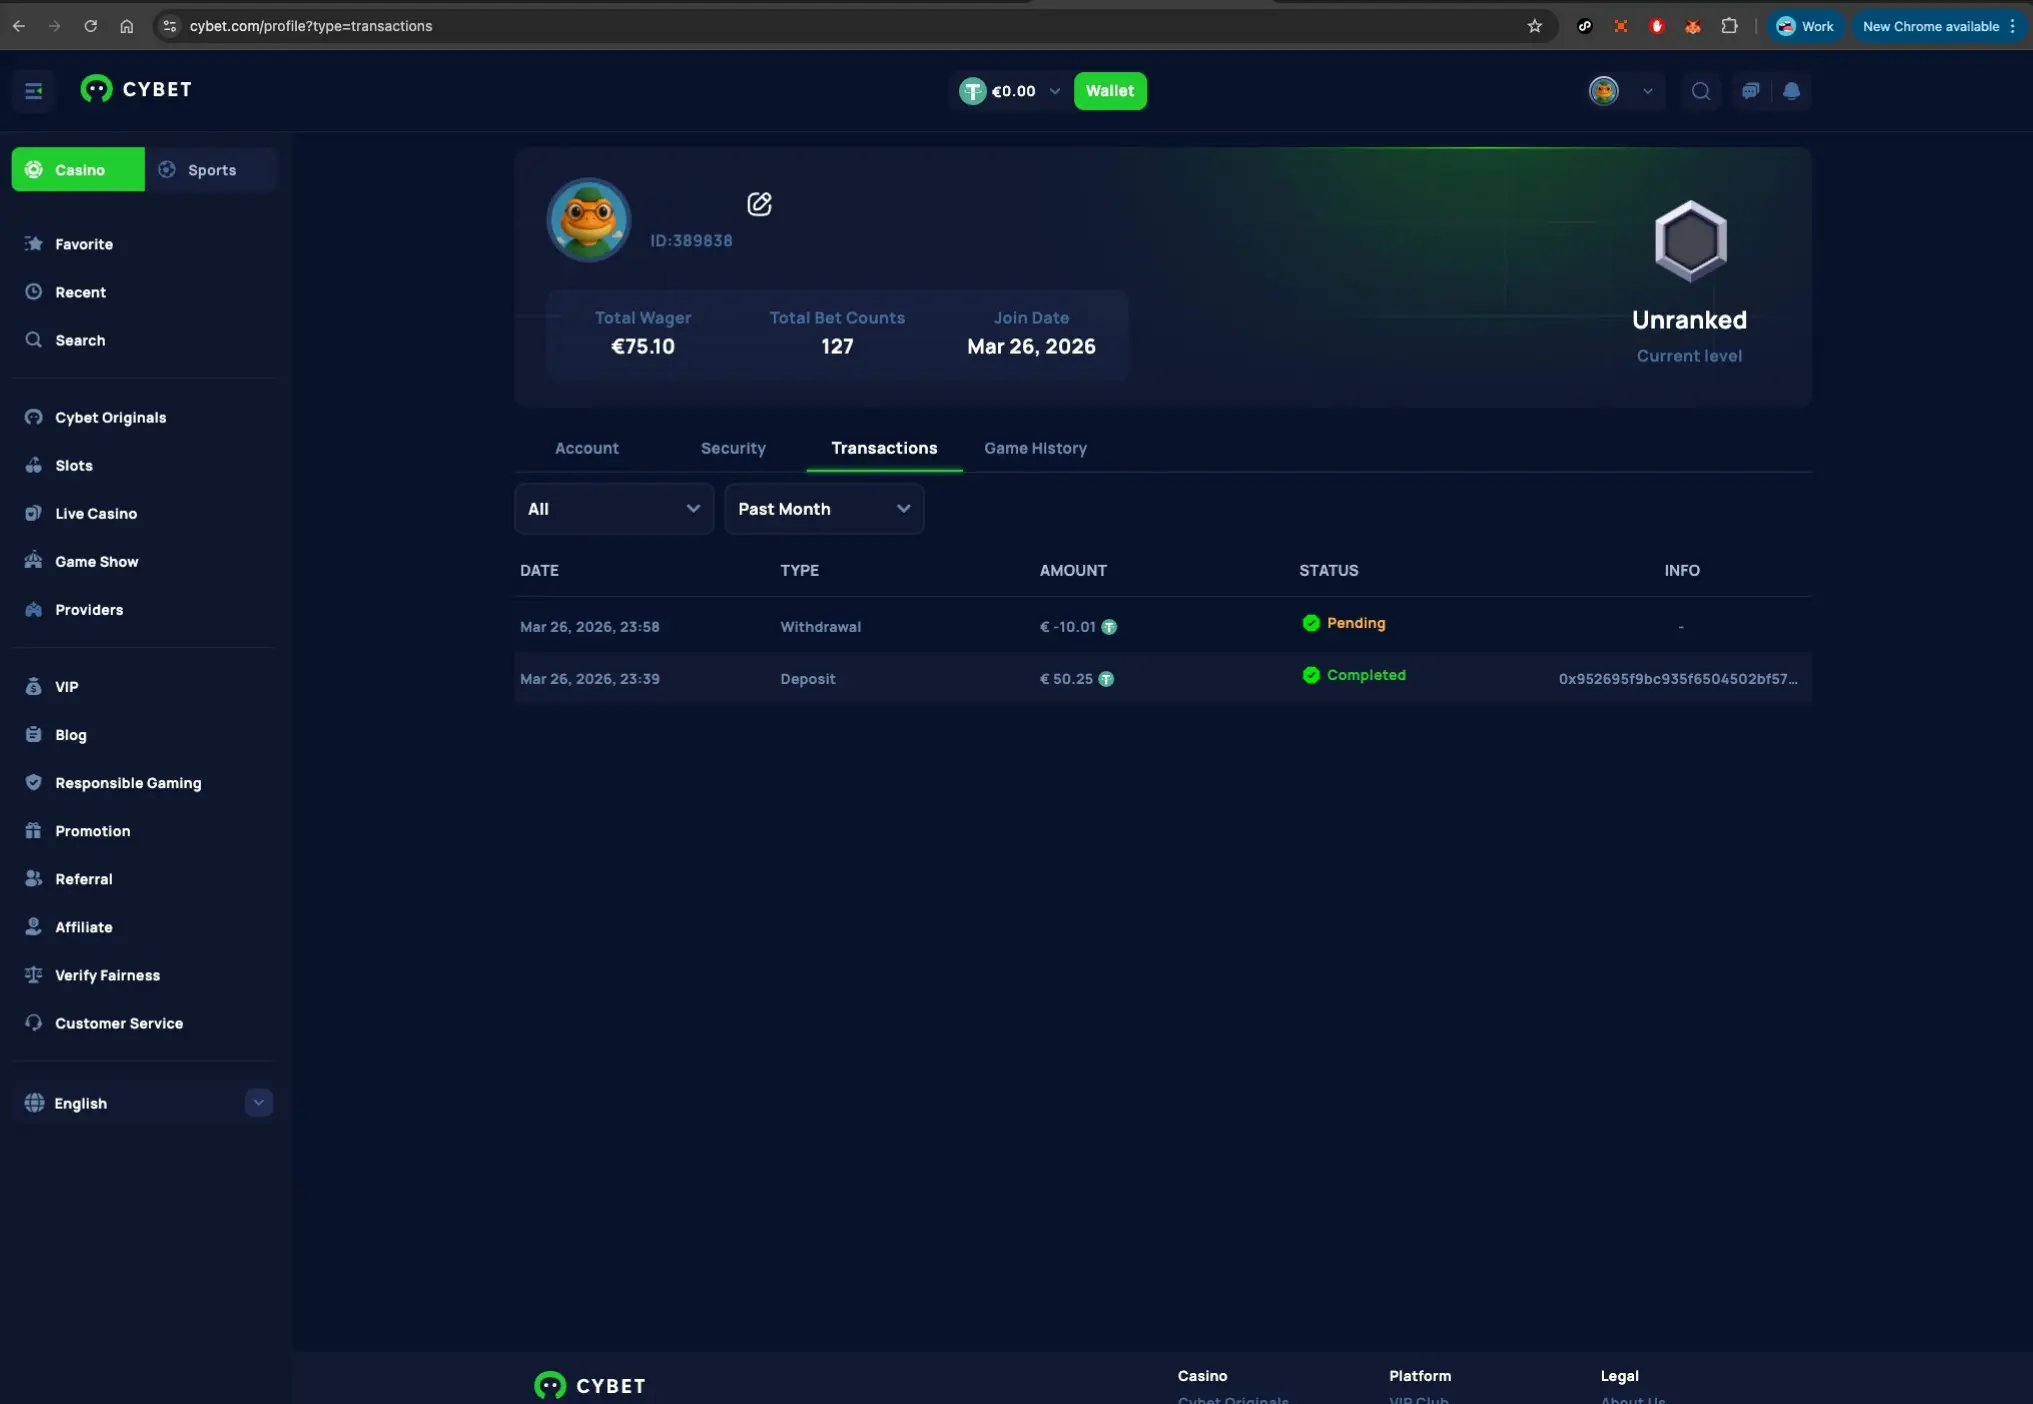Screen dimensions: 2033x1404
Task: Open the notifications bell
Action: [1791, 91]
